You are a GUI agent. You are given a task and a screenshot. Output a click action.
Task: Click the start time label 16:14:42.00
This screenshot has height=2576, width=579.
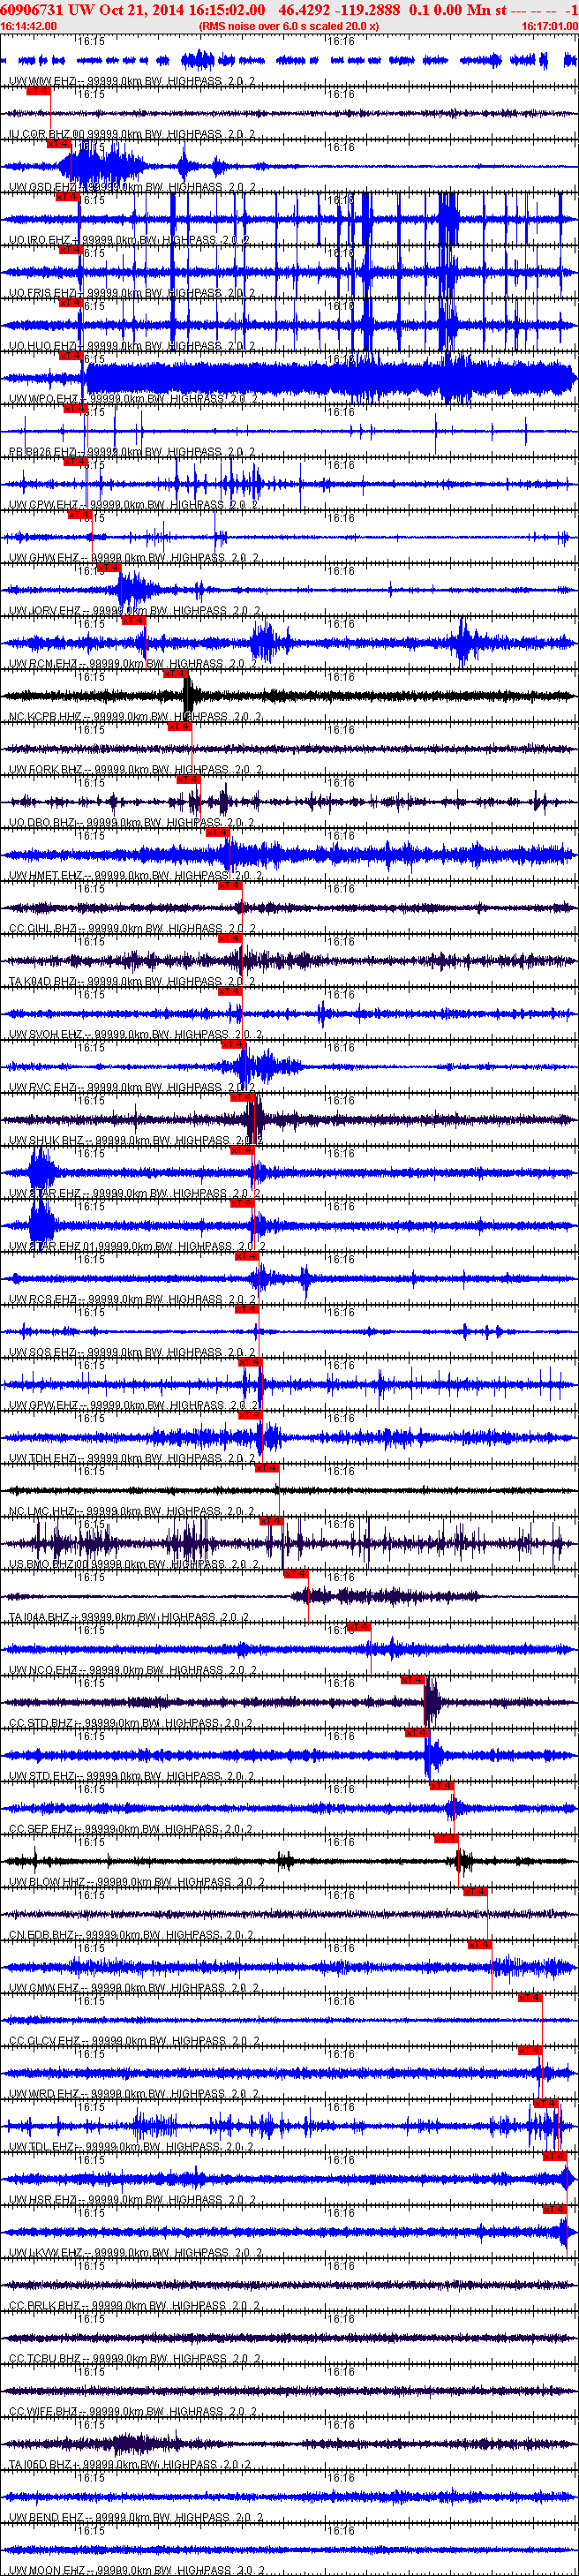pyautogui.click(x=28, y=26)
